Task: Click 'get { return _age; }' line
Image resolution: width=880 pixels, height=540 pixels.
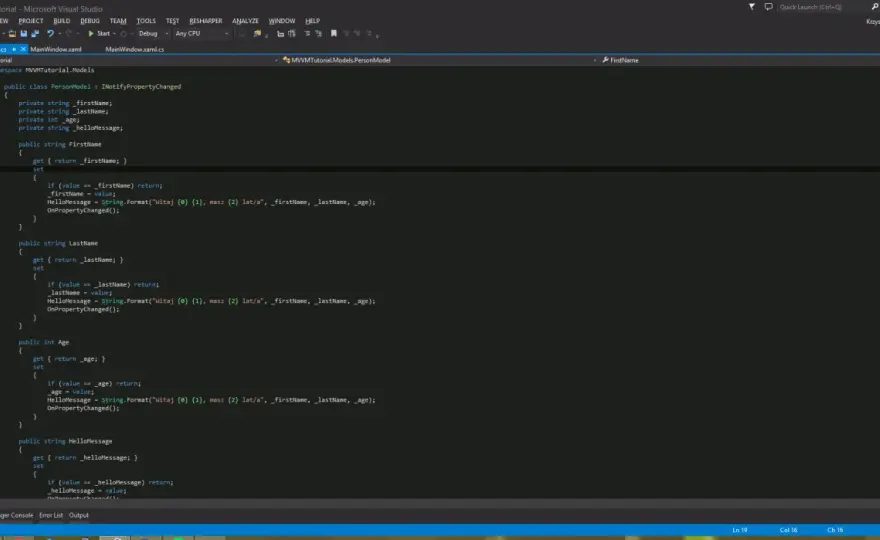Action: (69, 359)
